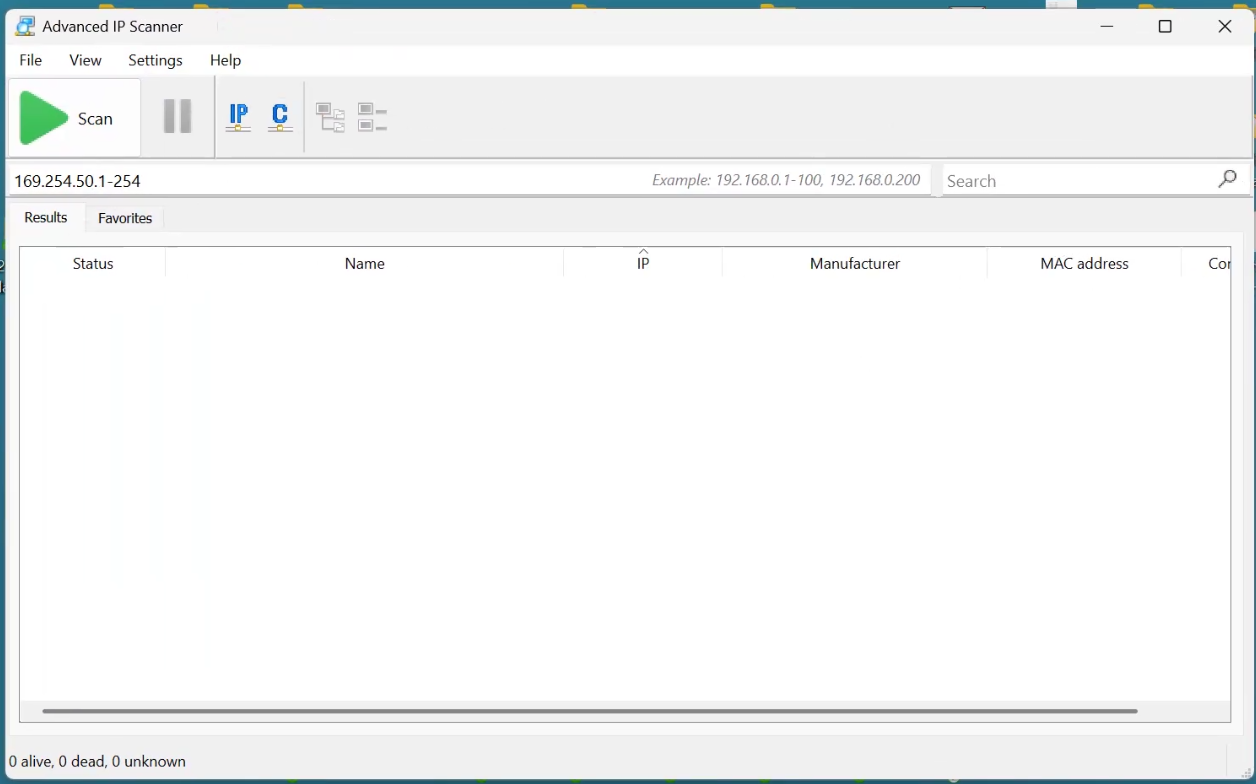
Task: Open the File menu
Action: tap(31, 60)
